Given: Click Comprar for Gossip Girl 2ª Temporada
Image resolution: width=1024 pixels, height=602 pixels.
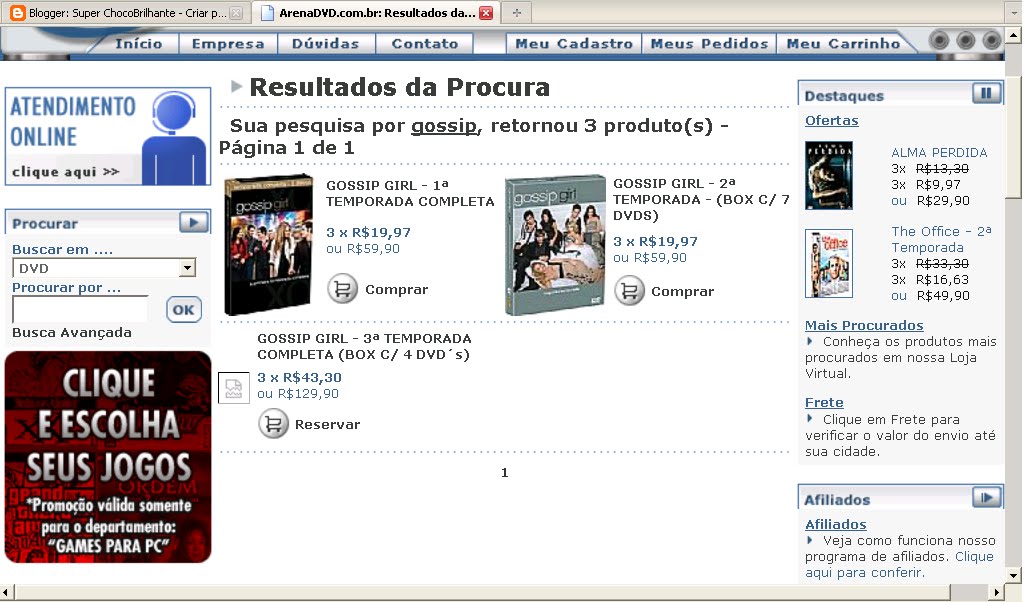Looking at the screenshot, I should (682, 291).
